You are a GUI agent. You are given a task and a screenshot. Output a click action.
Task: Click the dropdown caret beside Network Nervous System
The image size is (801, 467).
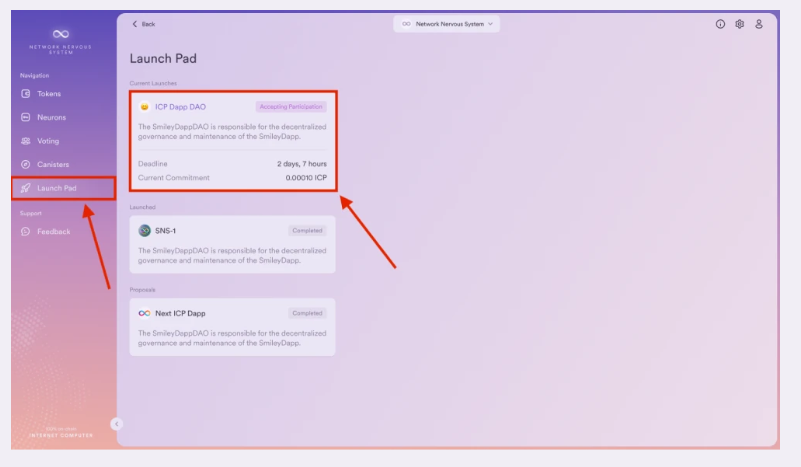point(490,24)
